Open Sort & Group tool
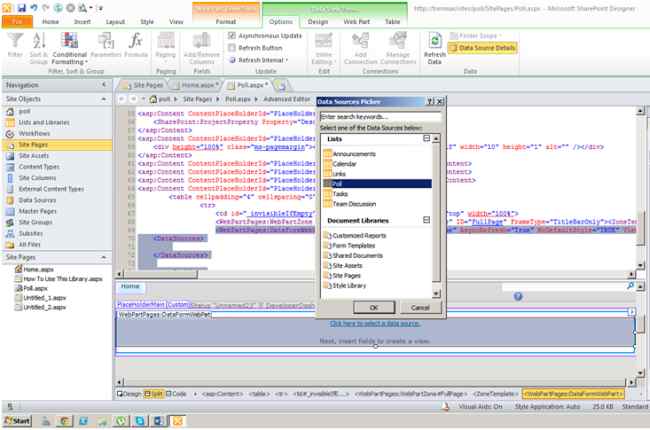This screenshot has width=650, height=430. point(39,48)
